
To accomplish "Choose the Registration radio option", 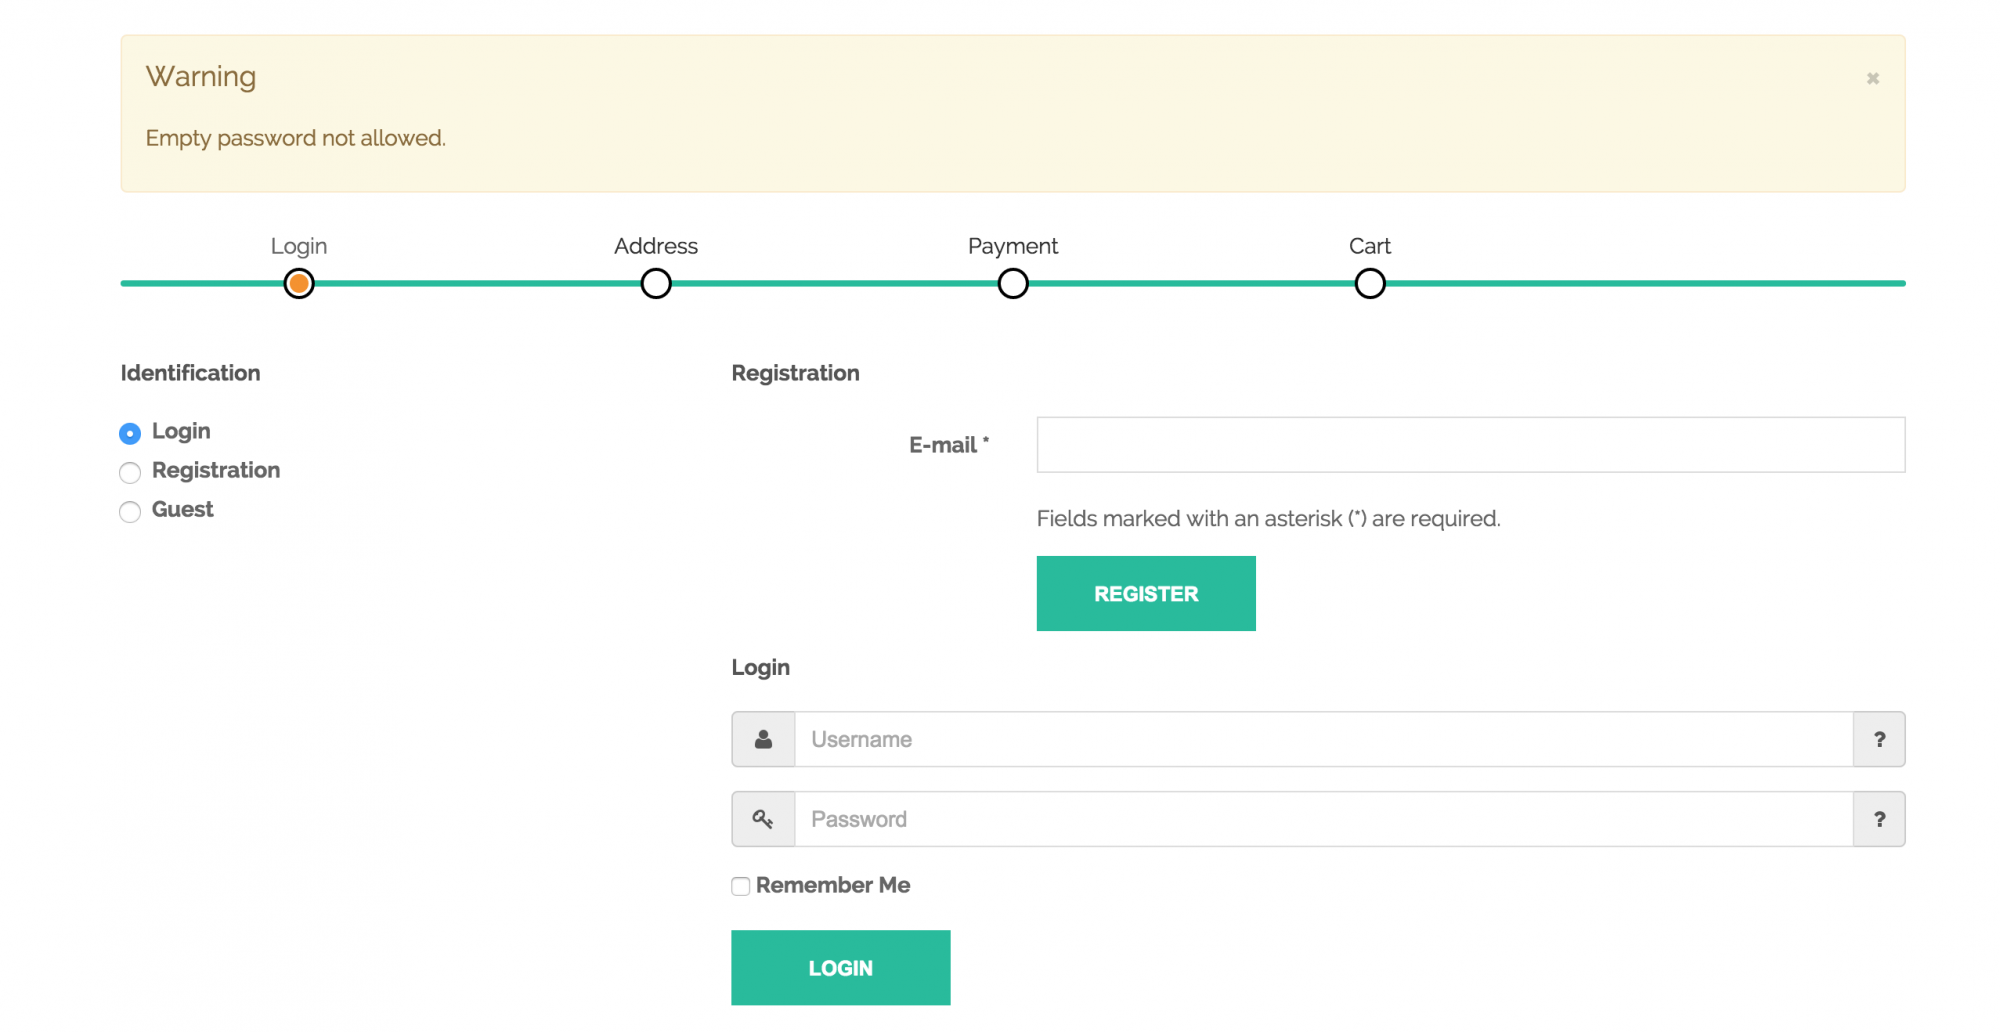I will pyautogui.click(x=130, y=472).
